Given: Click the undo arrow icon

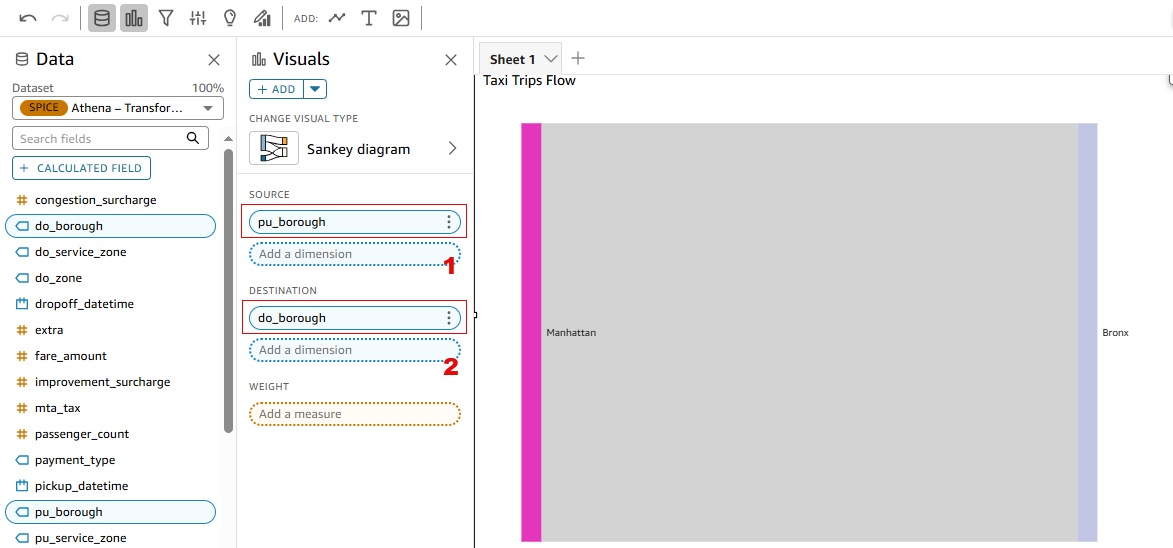Looking at the screenshot, I should pos(28,18).
